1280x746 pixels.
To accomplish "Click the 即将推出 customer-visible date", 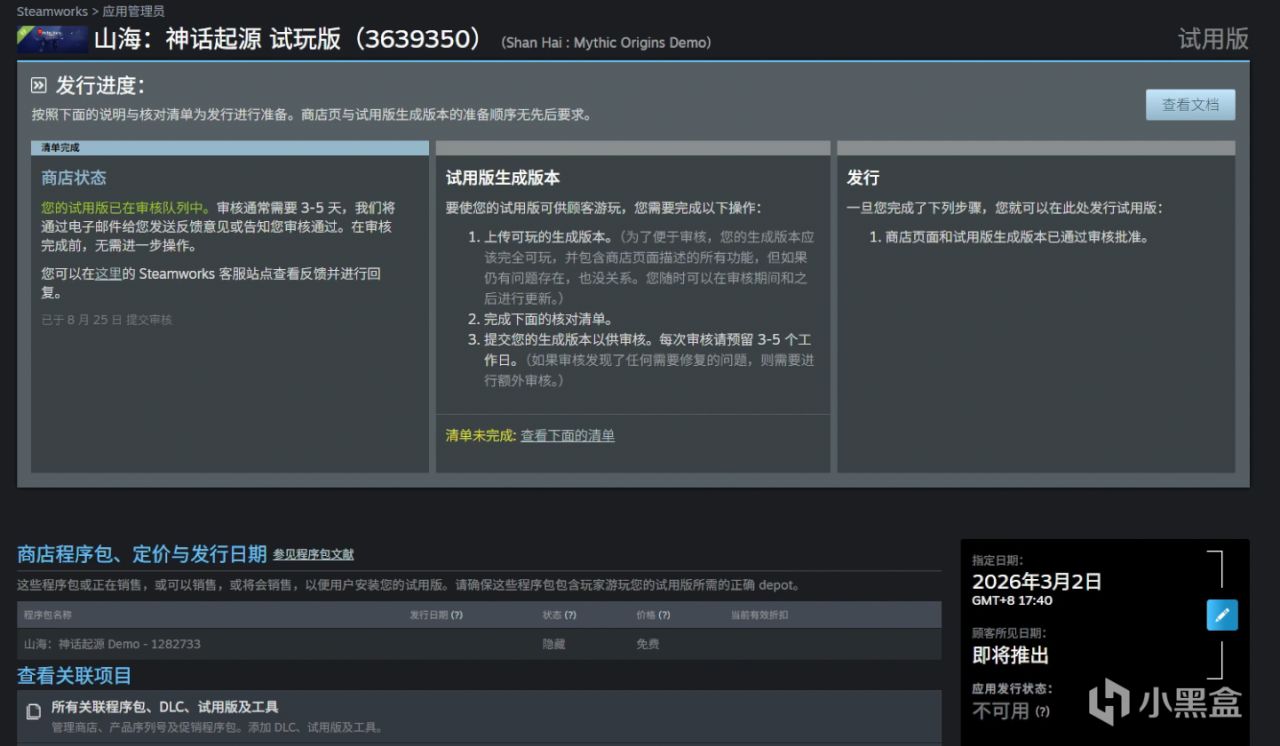I will (1010, 656).
